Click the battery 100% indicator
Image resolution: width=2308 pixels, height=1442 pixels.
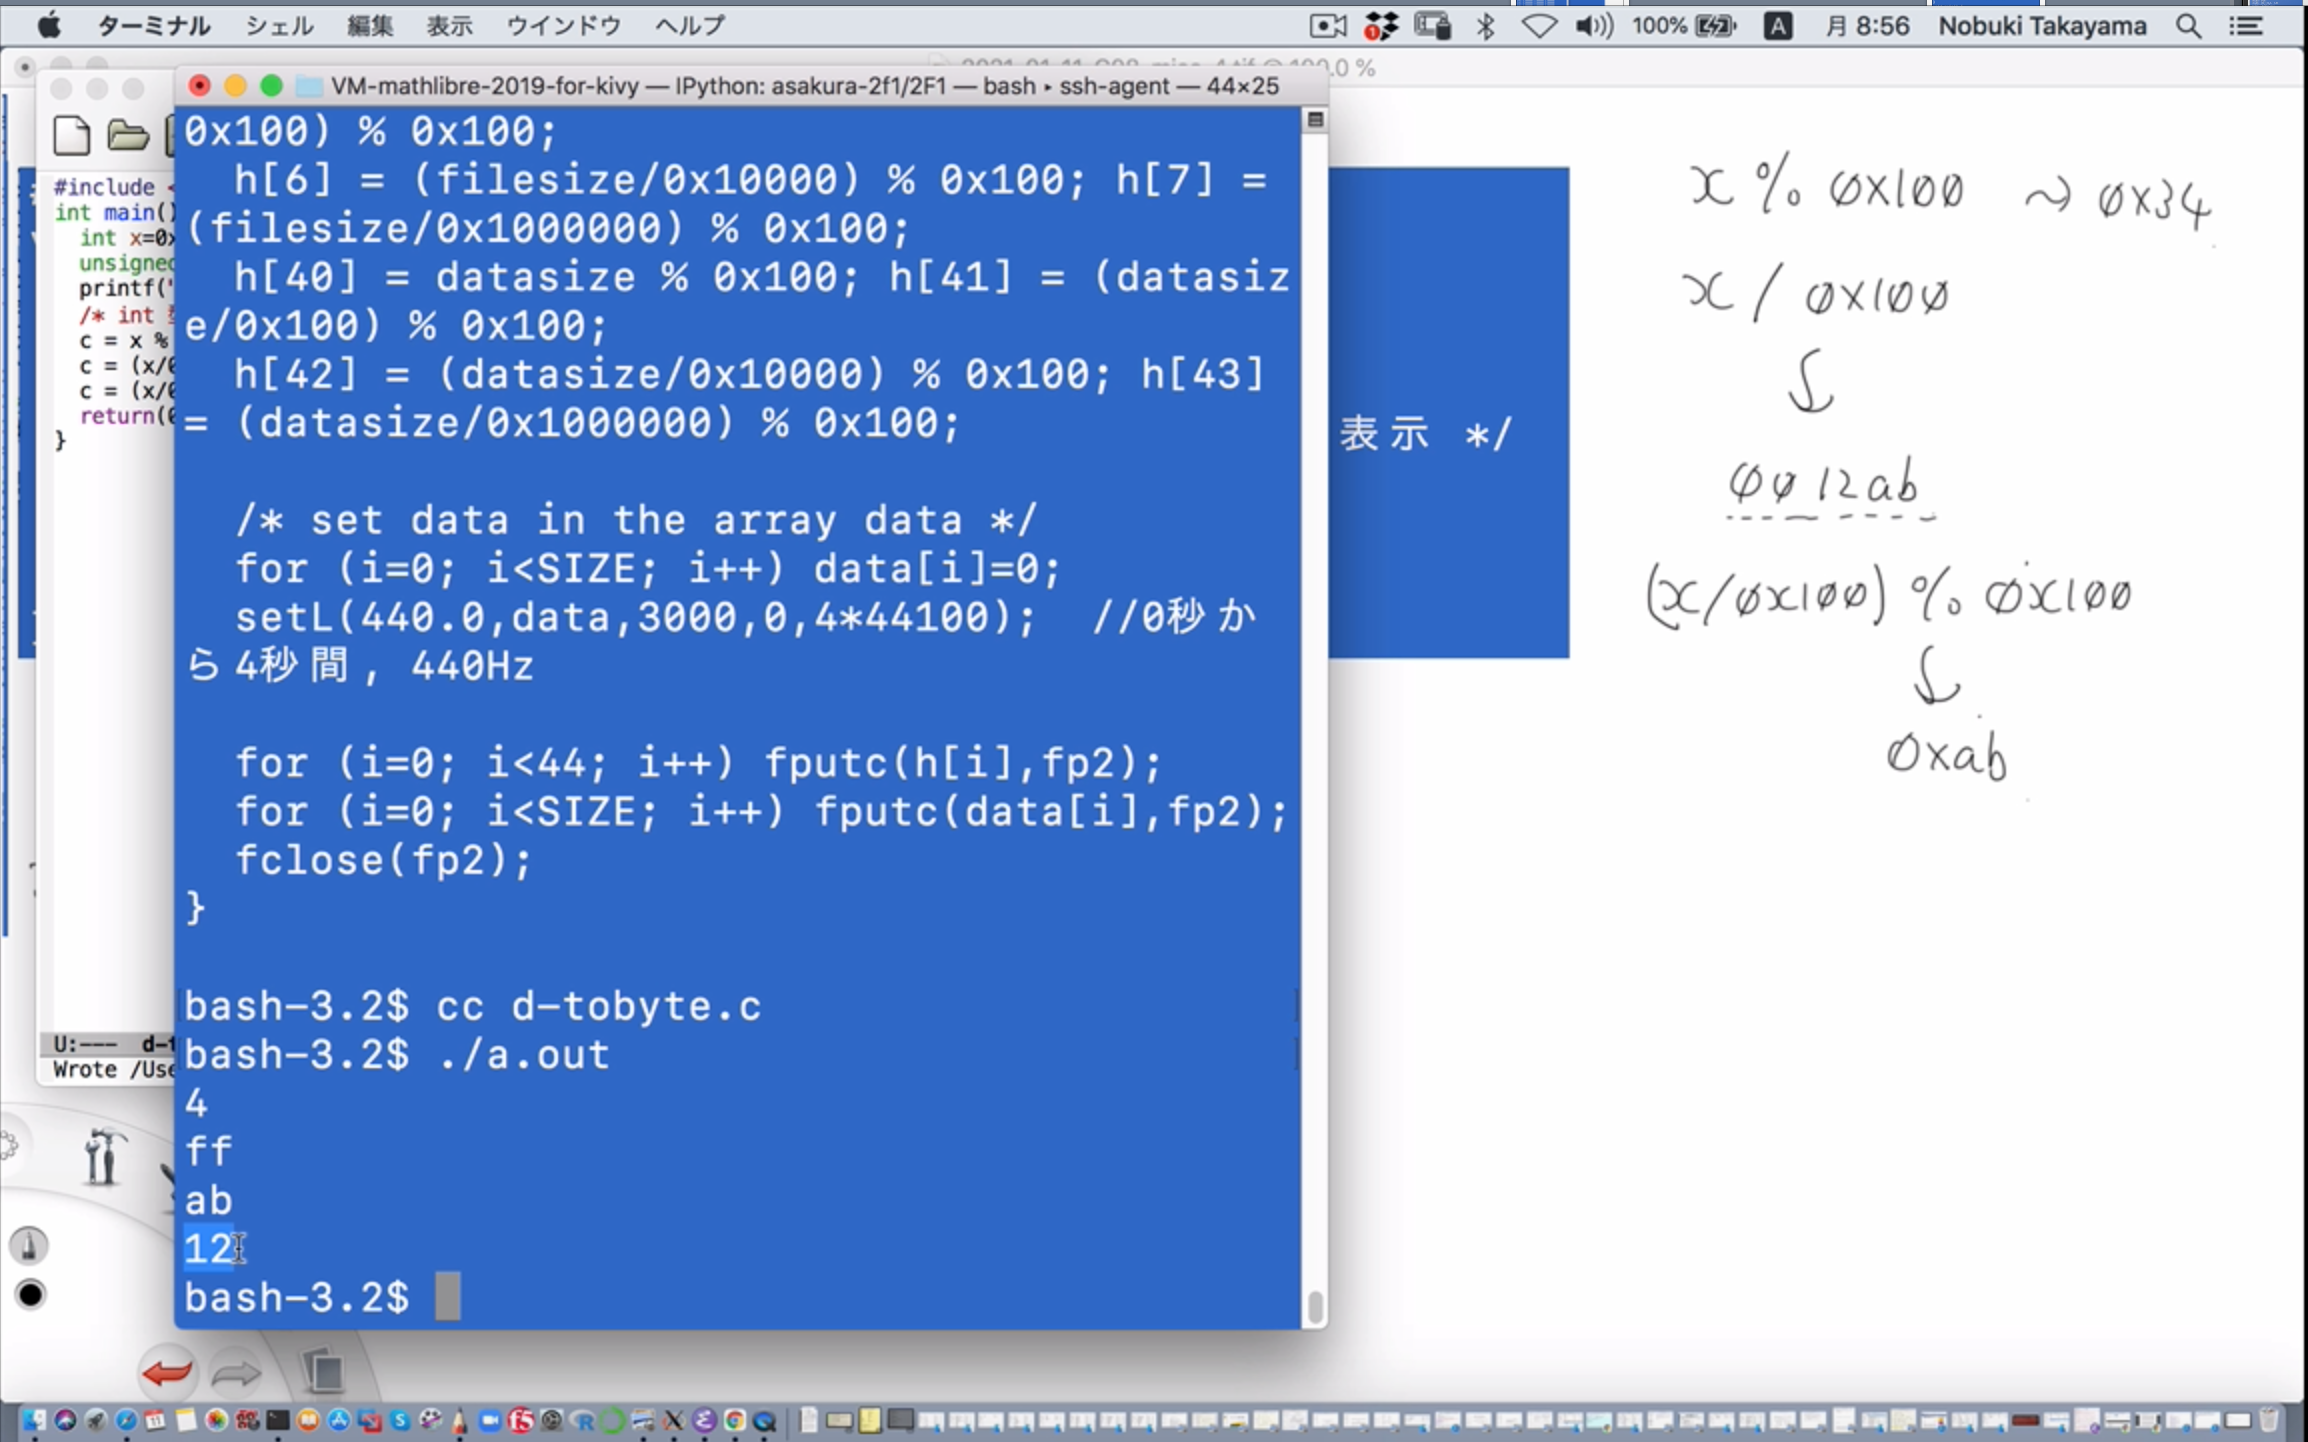click(x=1684, y=26)
